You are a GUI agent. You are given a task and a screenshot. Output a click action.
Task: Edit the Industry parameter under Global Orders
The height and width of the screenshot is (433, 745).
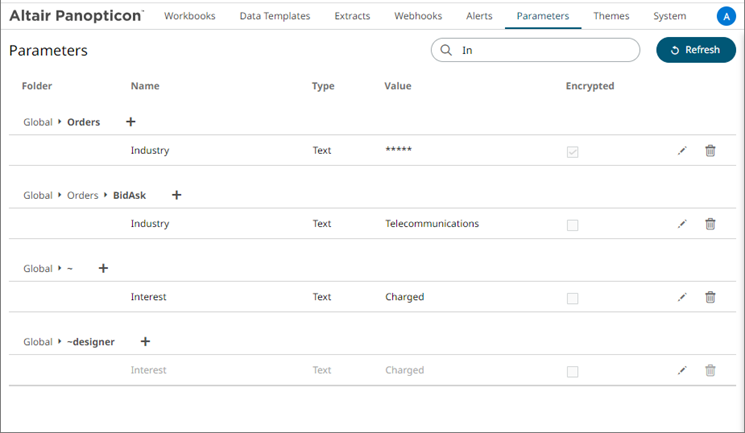[x=682, y=151]
